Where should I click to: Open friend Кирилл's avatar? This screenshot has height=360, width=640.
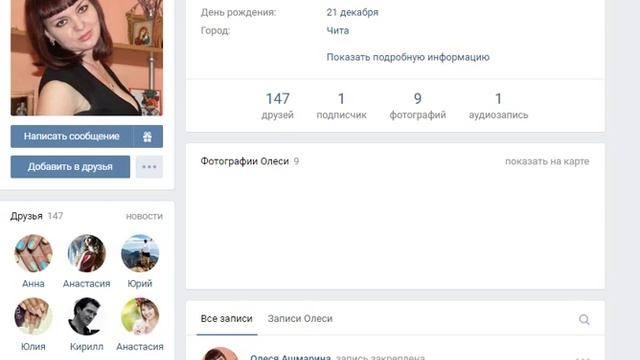point(87,316)
